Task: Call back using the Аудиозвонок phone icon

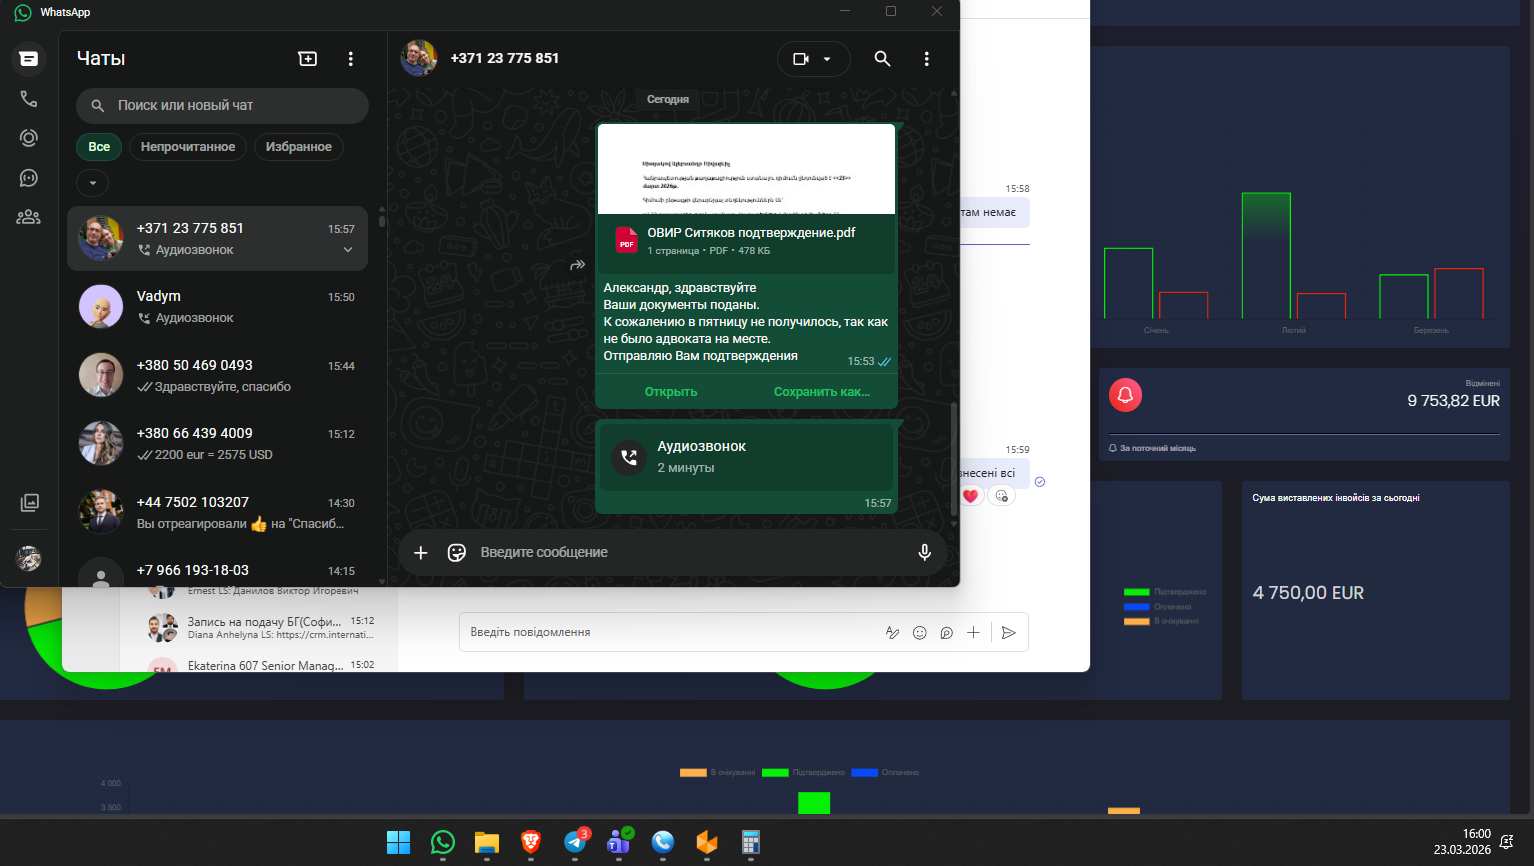Action: click(629, 457)
